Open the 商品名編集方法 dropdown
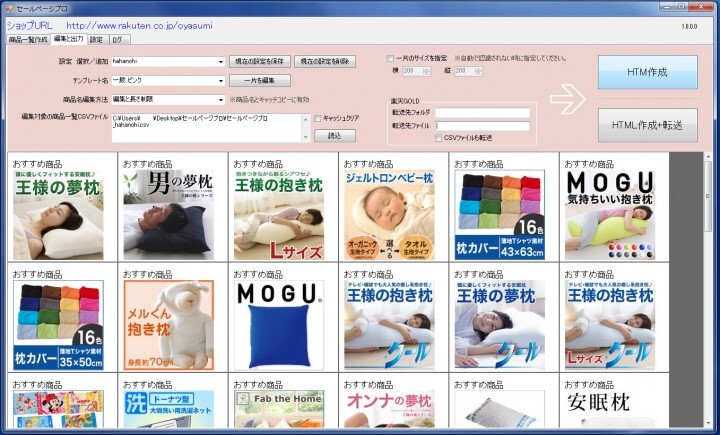This screenshot has width=720, height=435. tap(220, 100)
